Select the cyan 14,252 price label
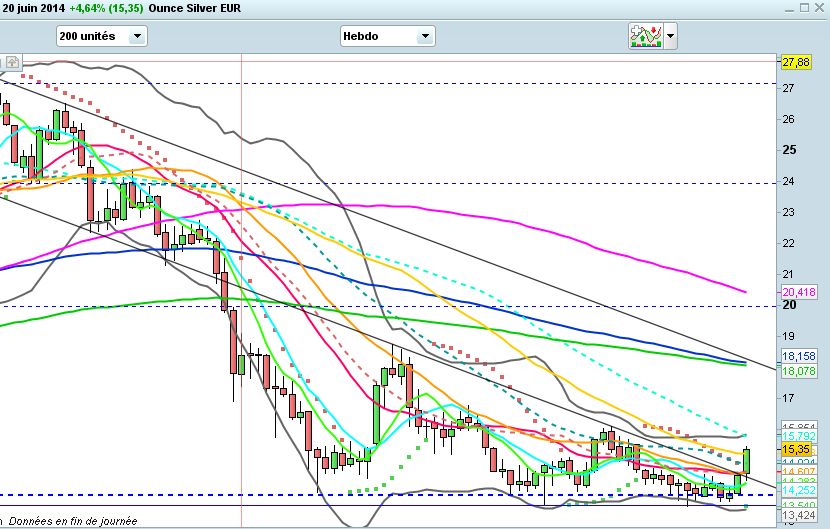Viewport: 830px width, 529px height. pos(799,490)
